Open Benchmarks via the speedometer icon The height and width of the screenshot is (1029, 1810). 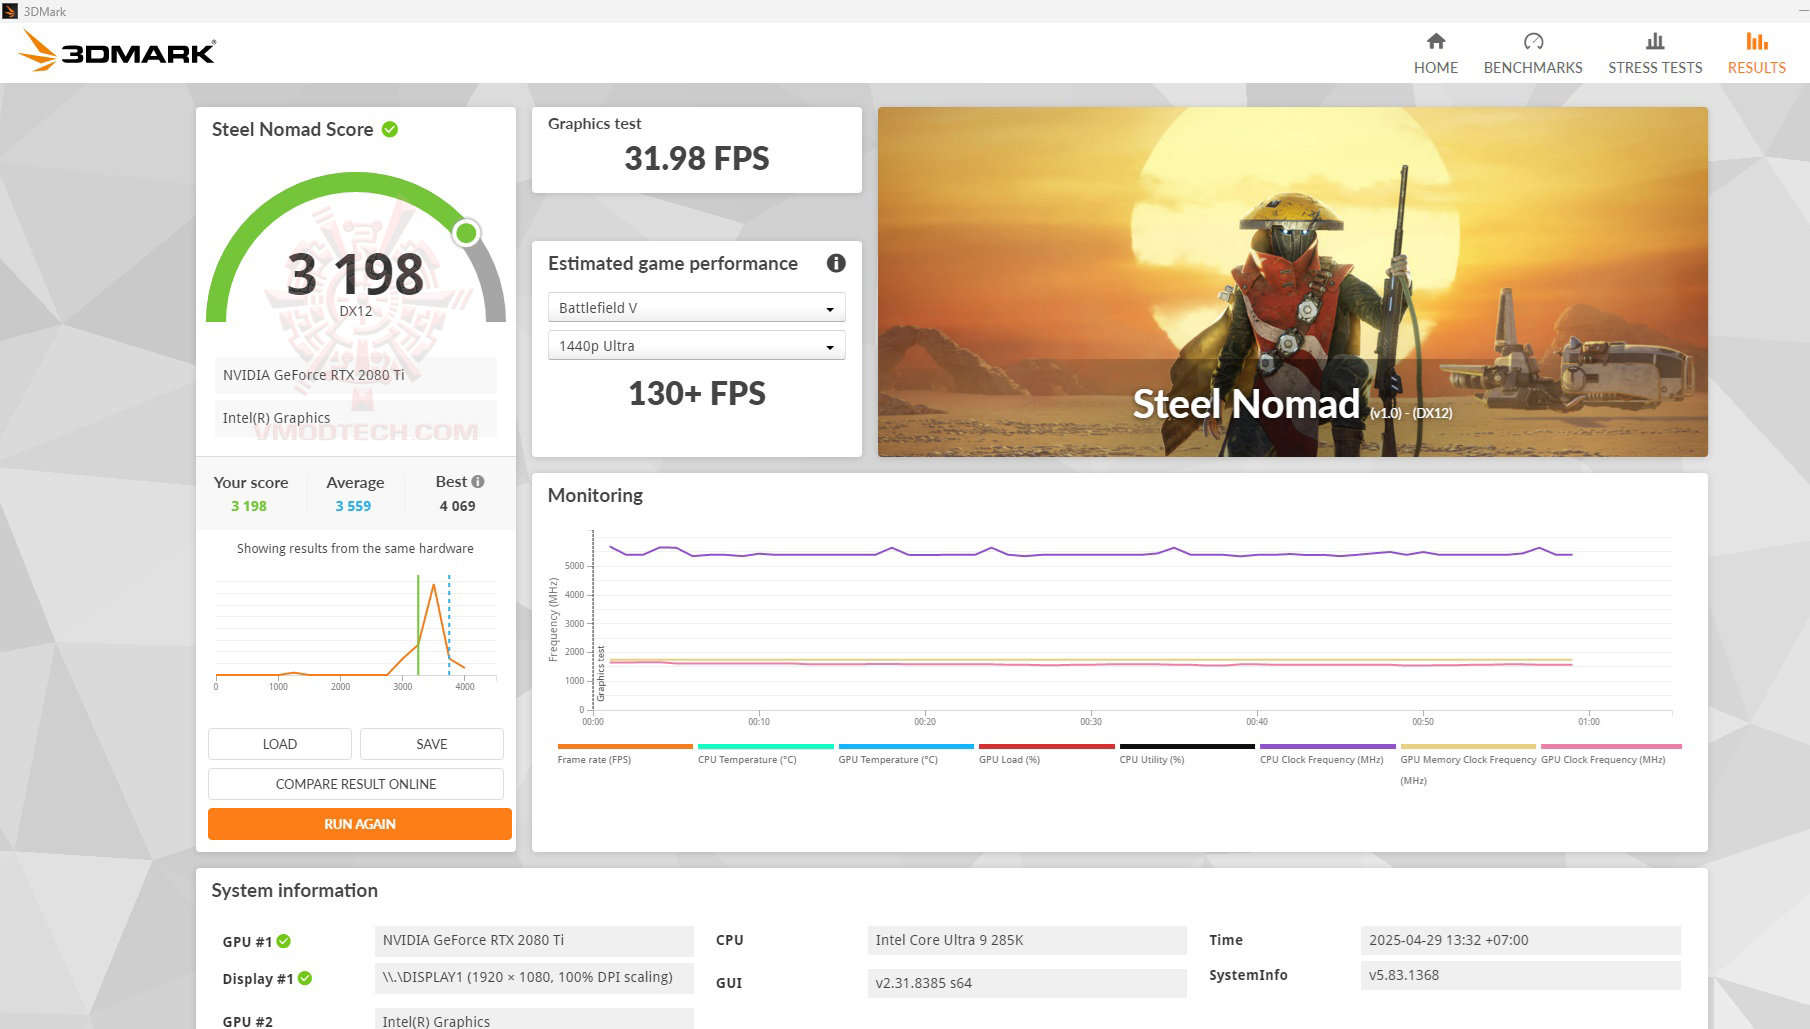tap(1532, 42)
